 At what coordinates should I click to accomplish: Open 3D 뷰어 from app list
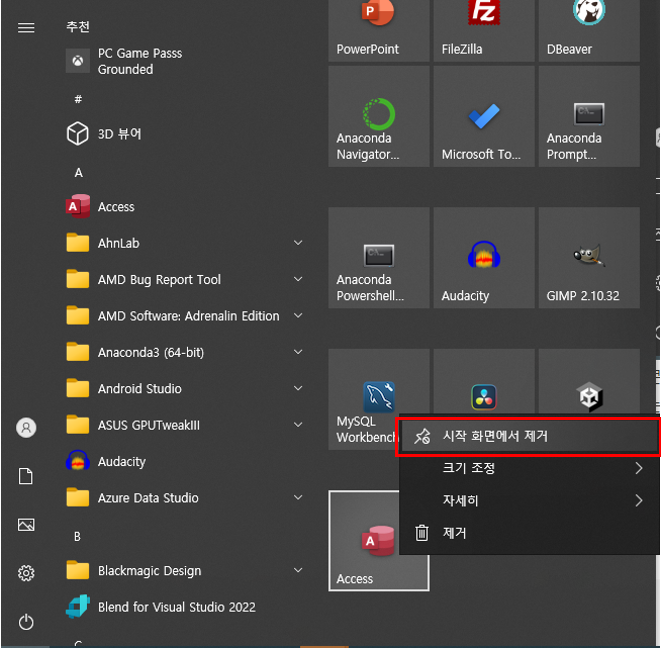pos(184,134)
